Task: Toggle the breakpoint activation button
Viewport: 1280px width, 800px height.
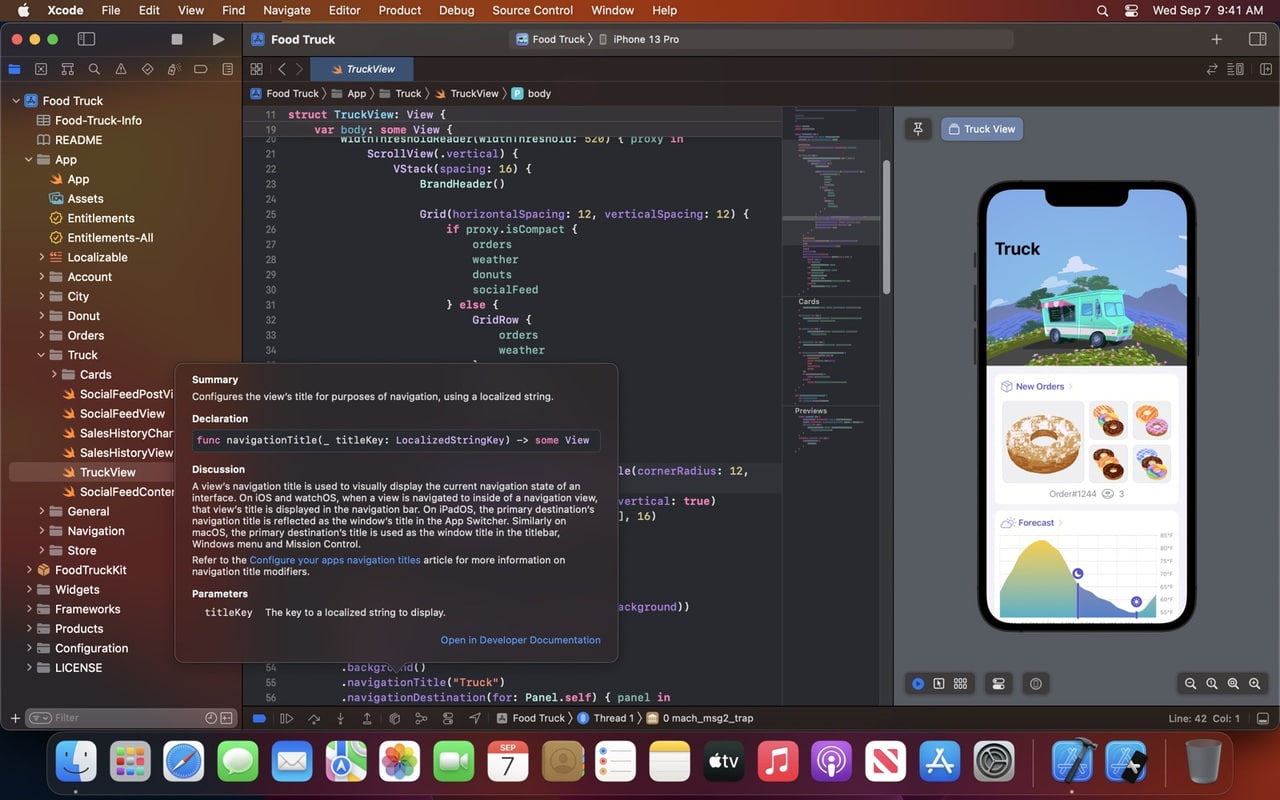Action: click(x=259, y=717)
